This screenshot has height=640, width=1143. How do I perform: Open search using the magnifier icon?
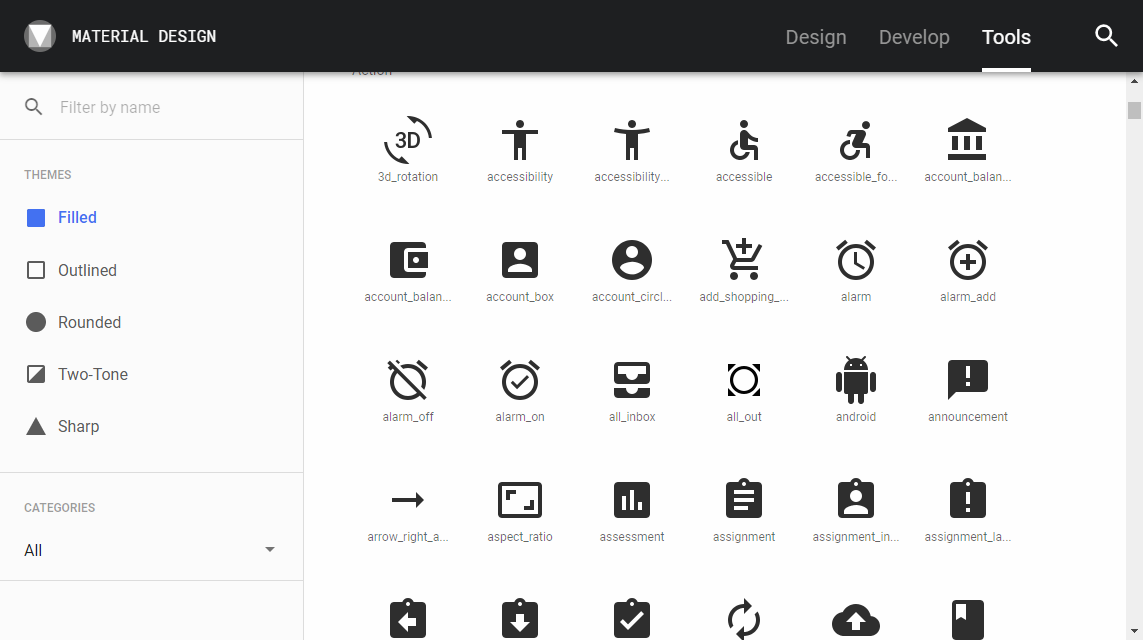pos(1106,36)
